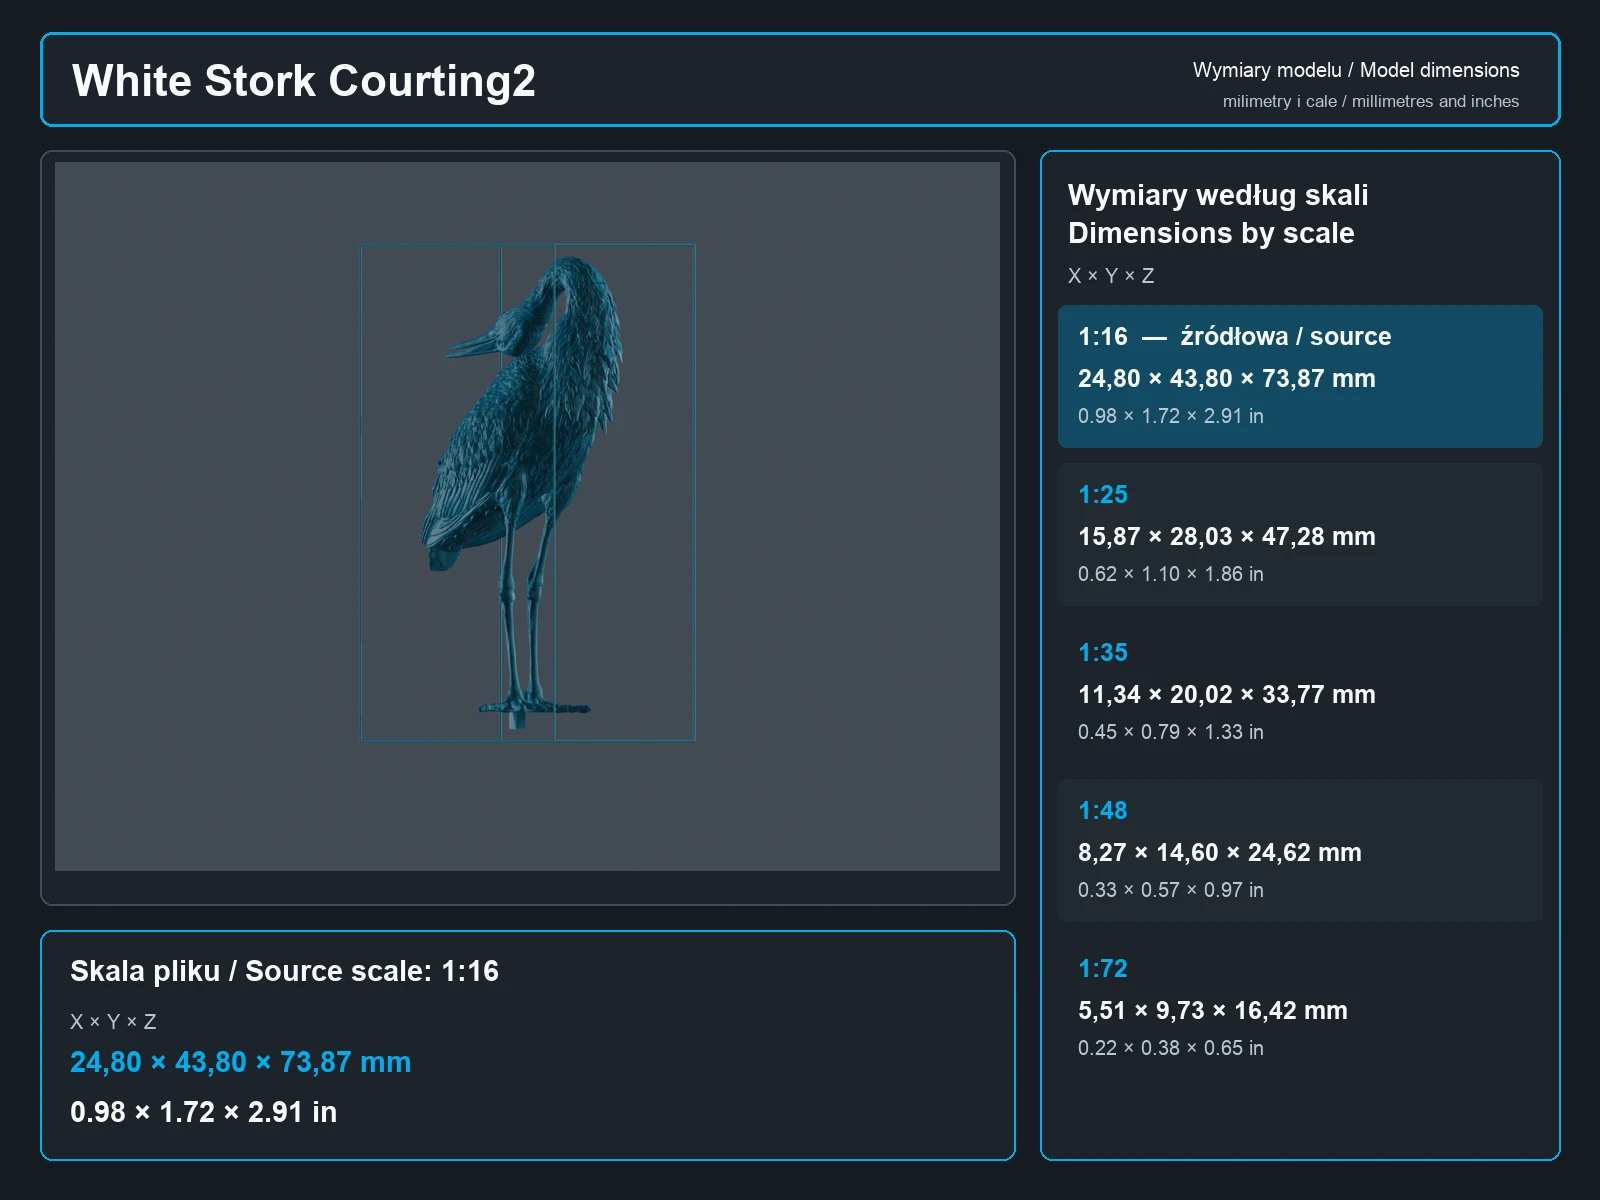The width and height of the screenshot is (1600, 1200).
Task: Click the stork 3D model preview
Action: click(527, 516)
